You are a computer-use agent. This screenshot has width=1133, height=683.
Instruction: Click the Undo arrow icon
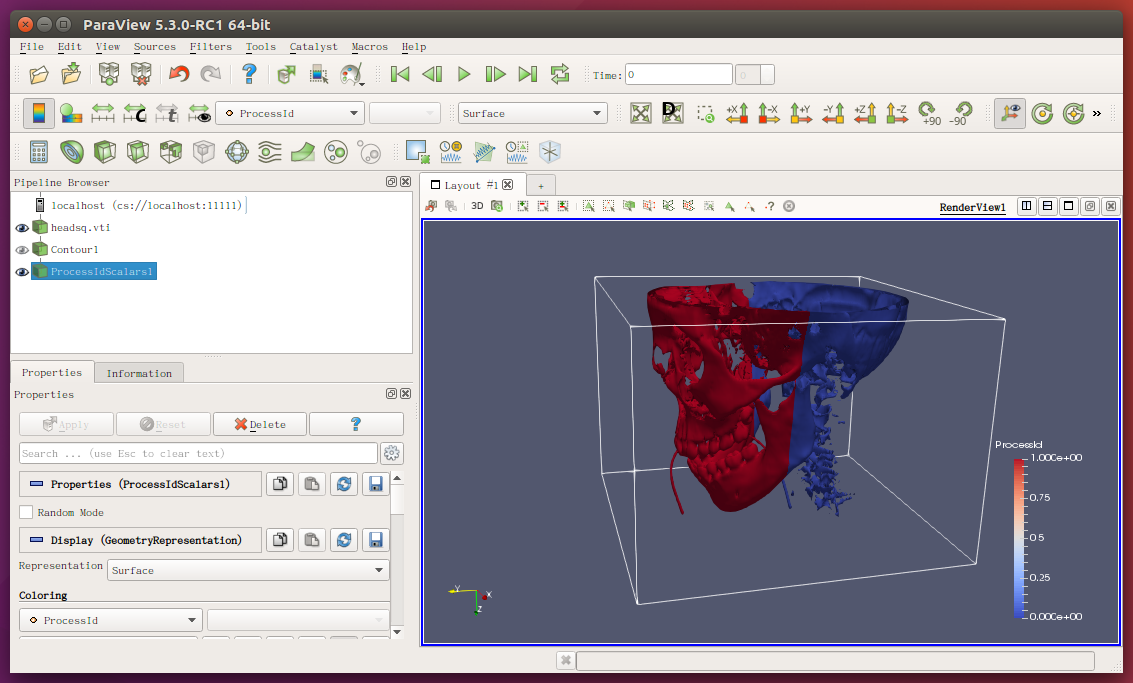point(178,74)
